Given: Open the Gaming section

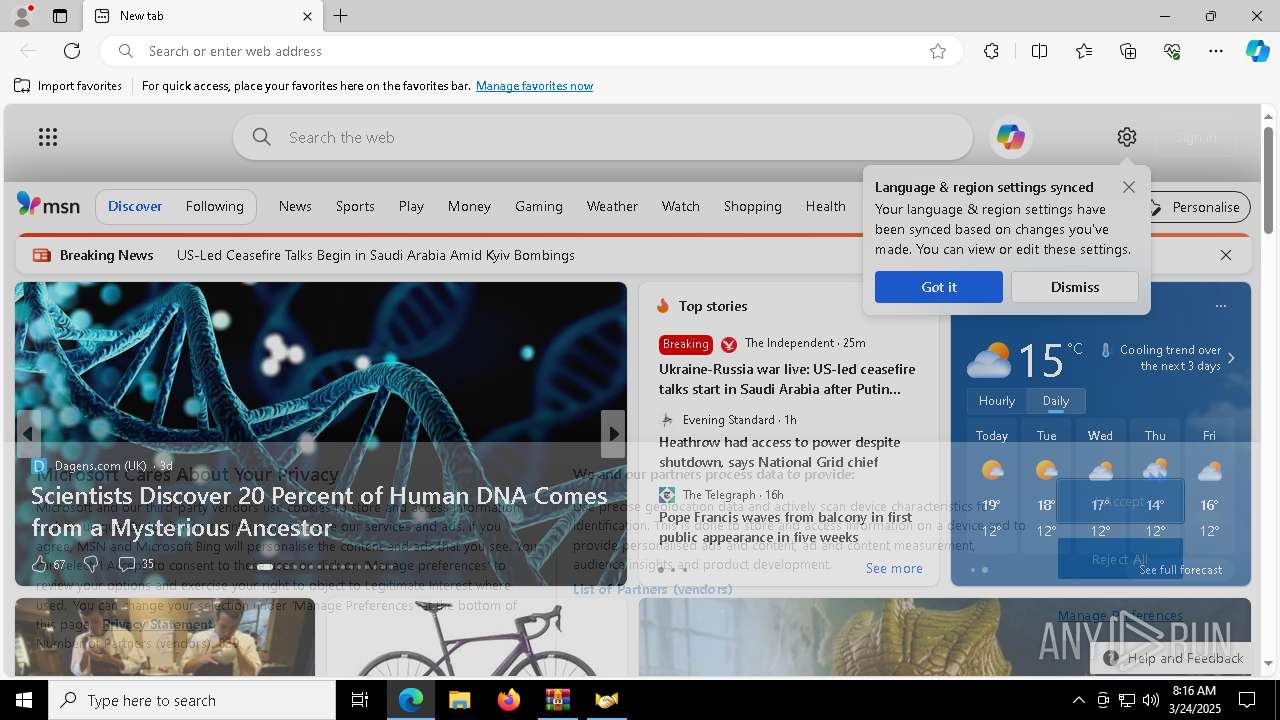Looking at the screenshot, I should [539, 206].
